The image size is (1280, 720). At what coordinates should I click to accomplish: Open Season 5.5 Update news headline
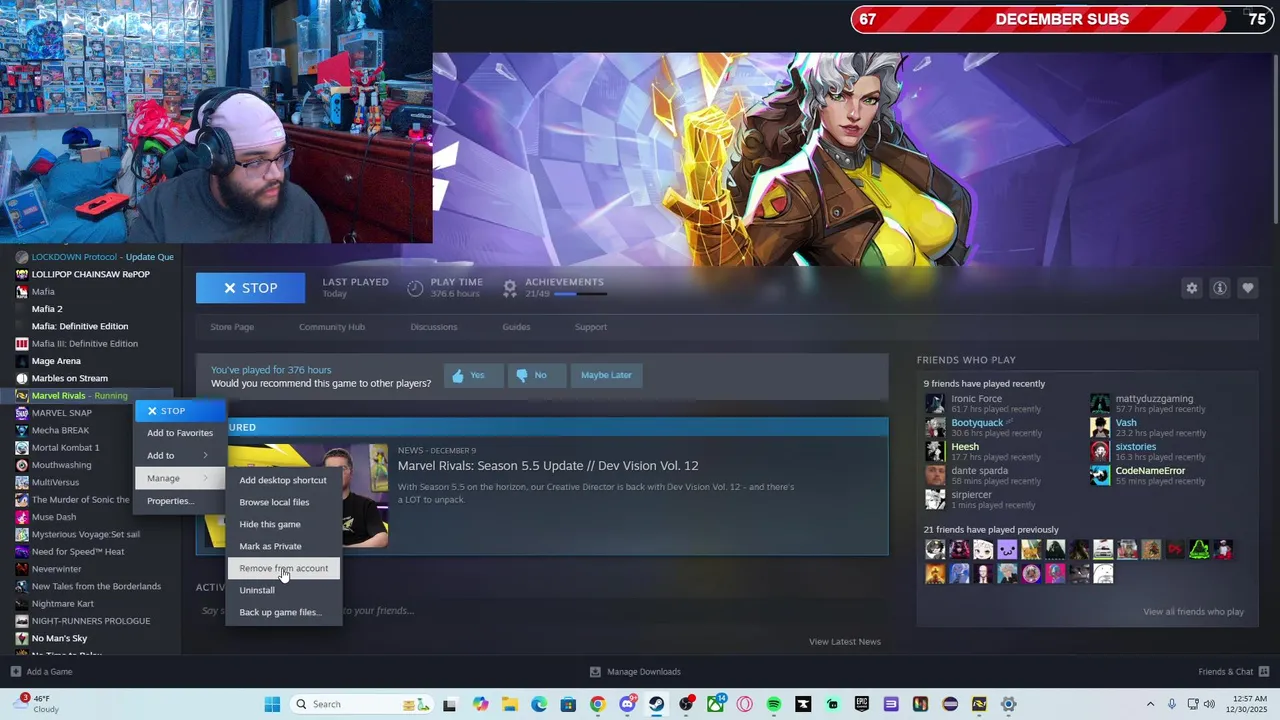click(548, 466)
